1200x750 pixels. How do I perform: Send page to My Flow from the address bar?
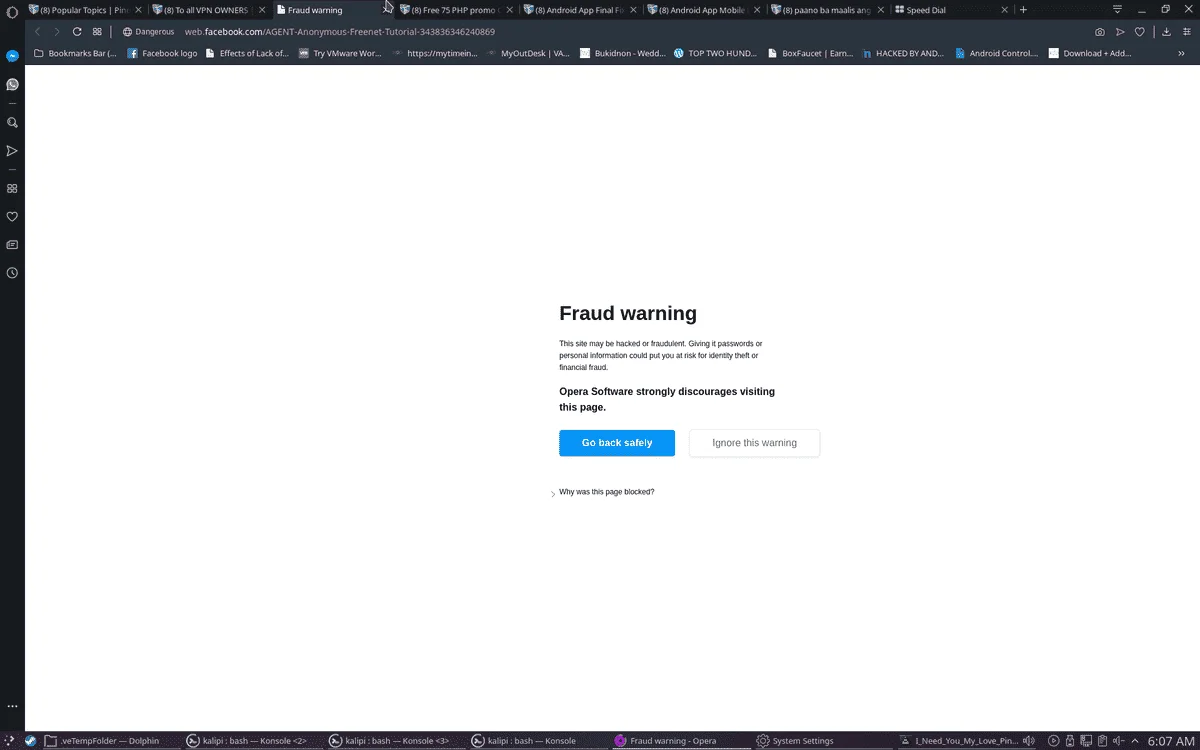coord(1120,31)
